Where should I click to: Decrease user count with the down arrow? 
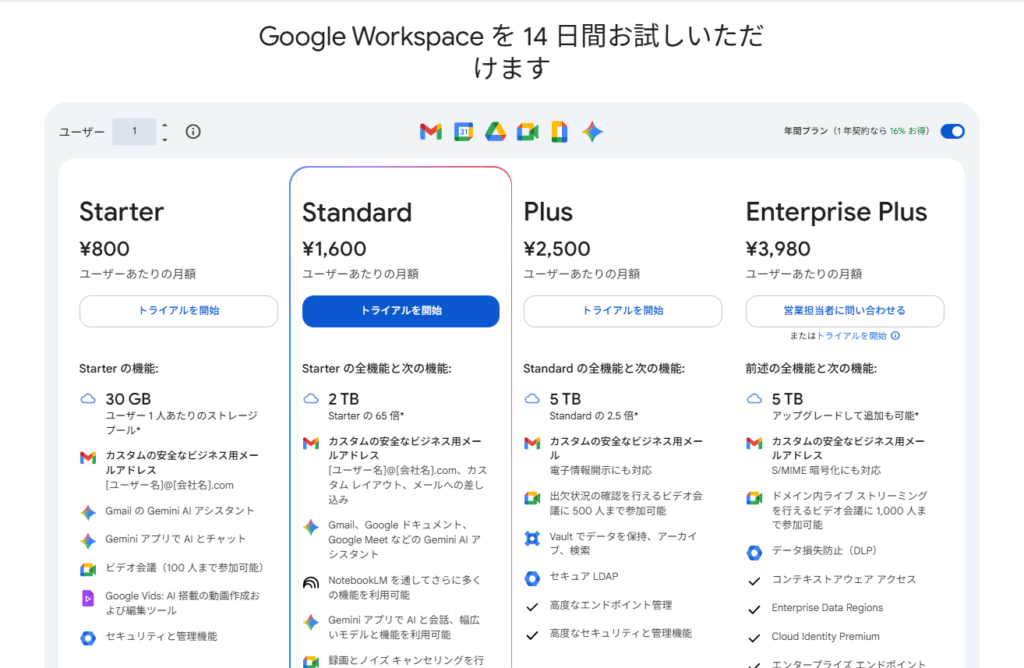[x=165, y=139]
